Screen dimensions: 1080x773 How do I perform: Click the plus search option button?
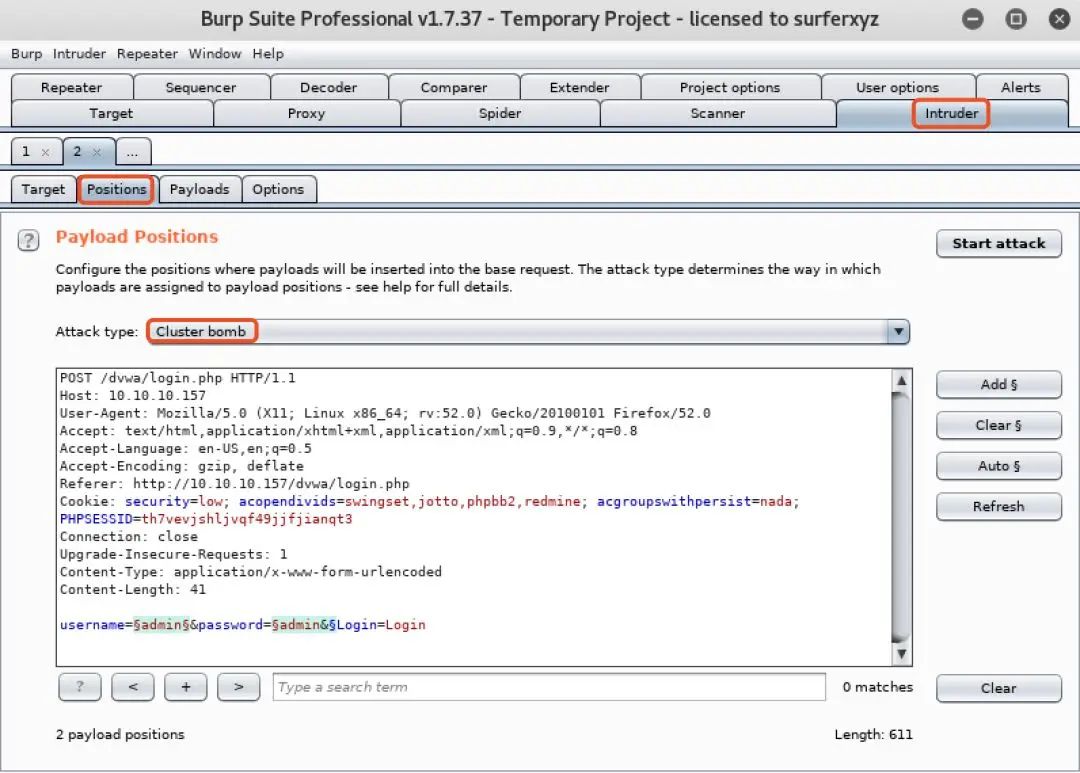click(186, 687)
